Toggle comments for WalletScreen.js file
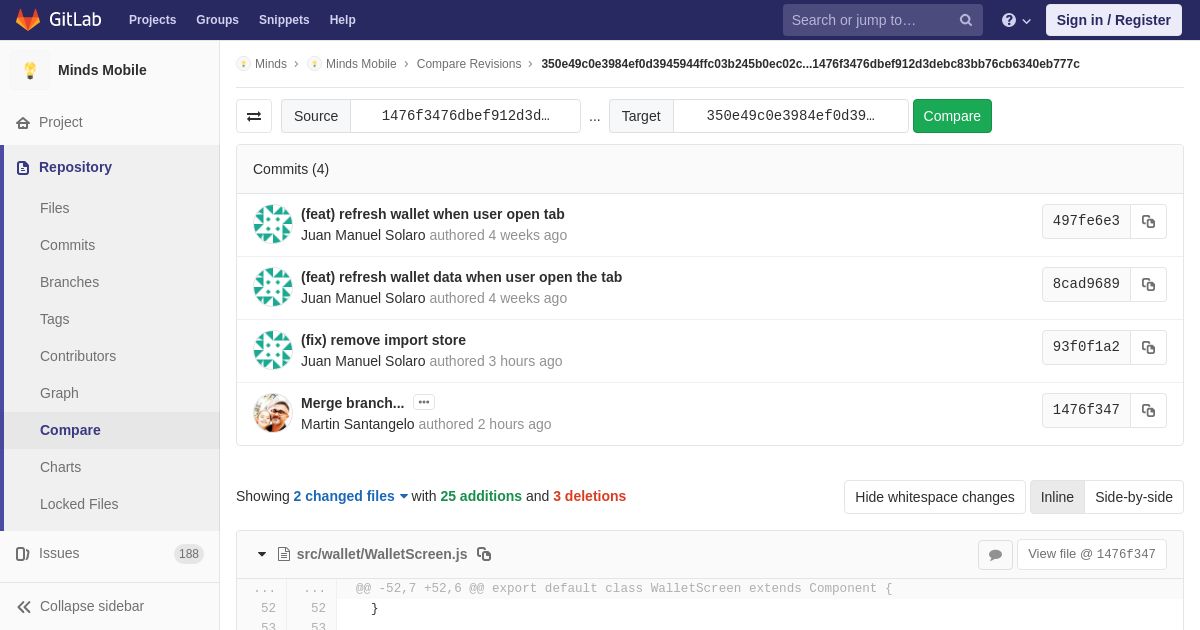The width and height of the screenshot is (1200, 630). click(995, 555)
